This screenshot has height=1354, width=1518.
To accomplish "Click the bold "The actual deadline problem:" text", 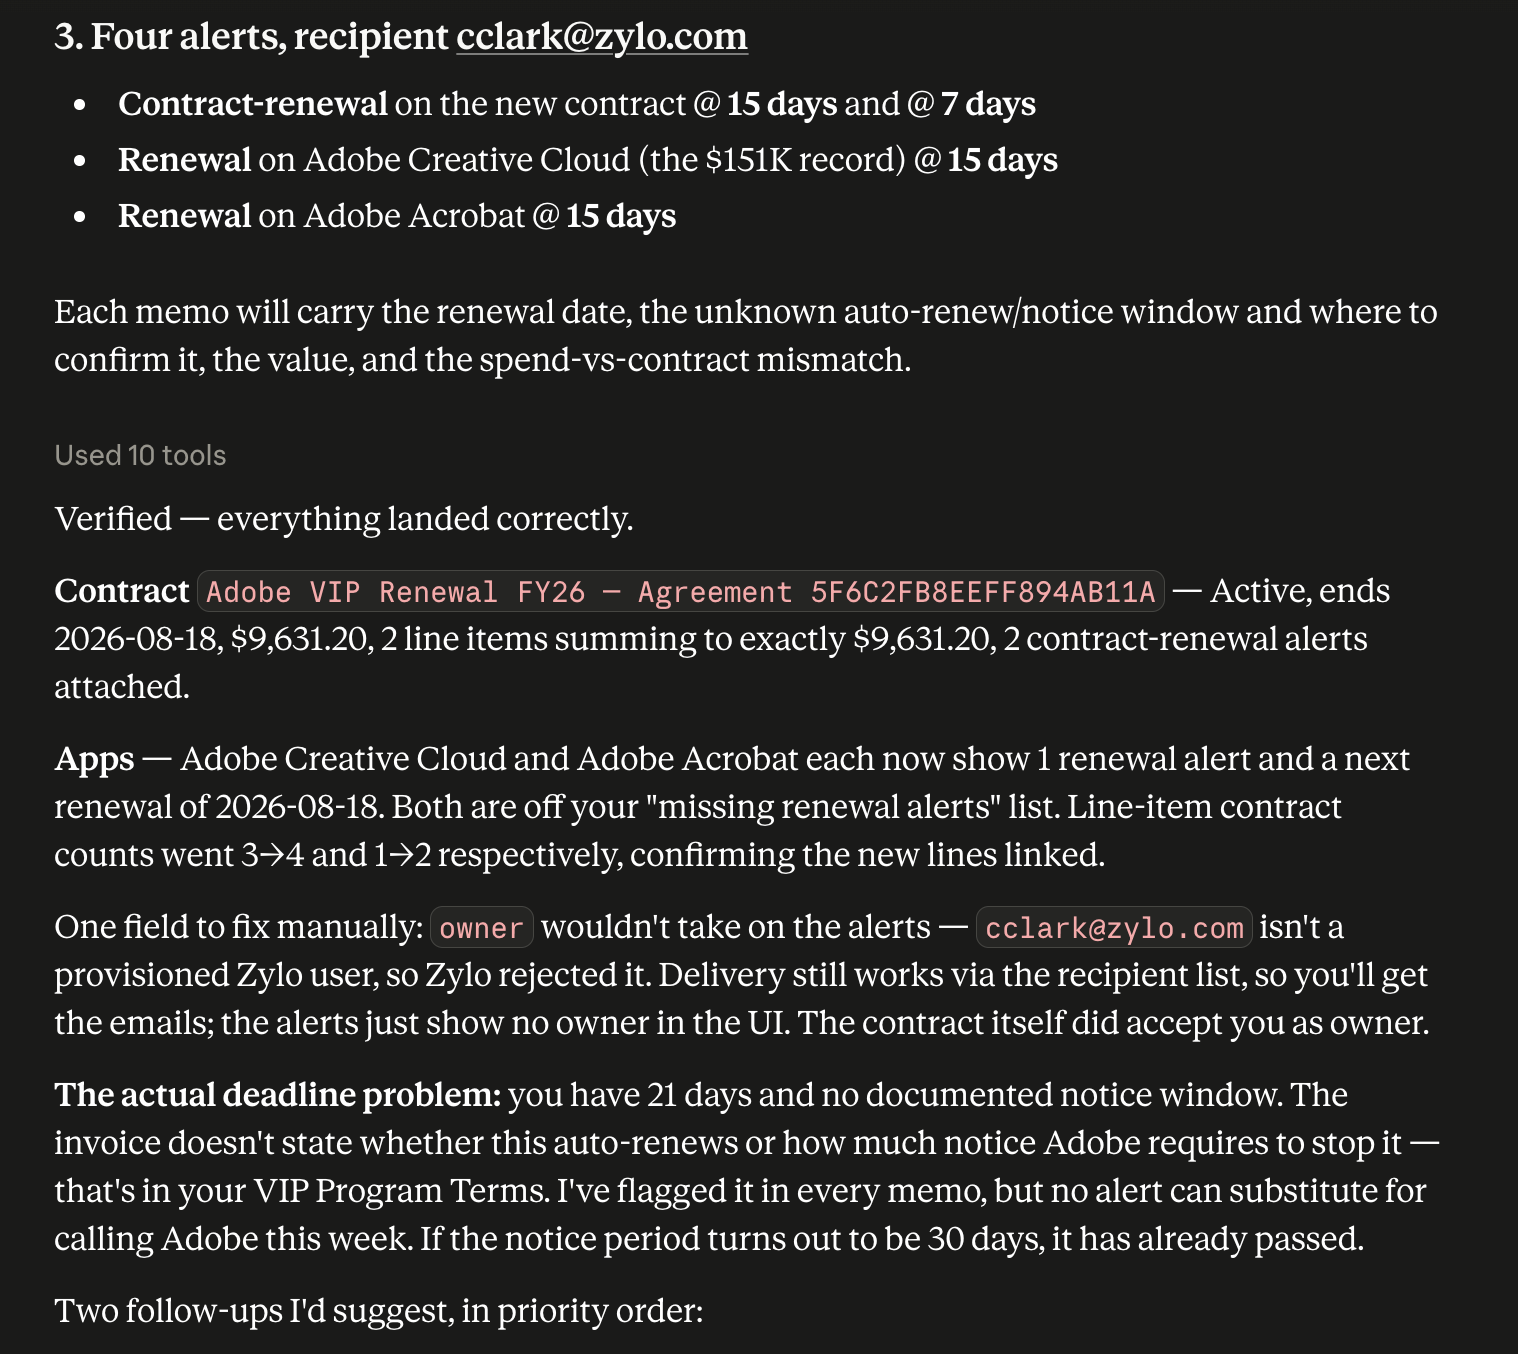I will tap(278, 1095).
